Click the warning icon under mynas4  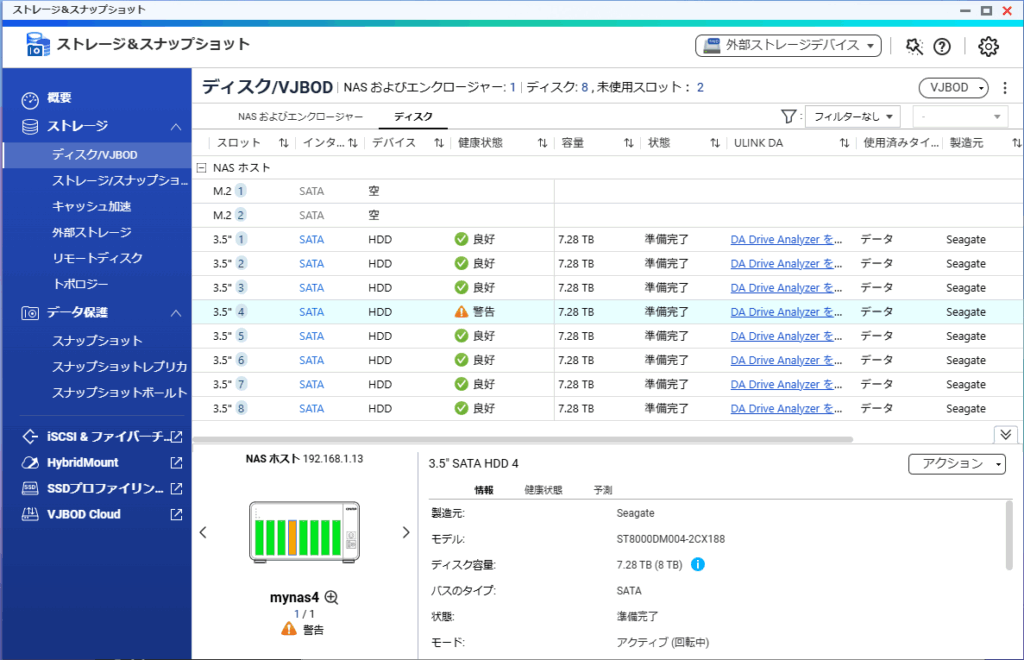(x=289, y=629)
